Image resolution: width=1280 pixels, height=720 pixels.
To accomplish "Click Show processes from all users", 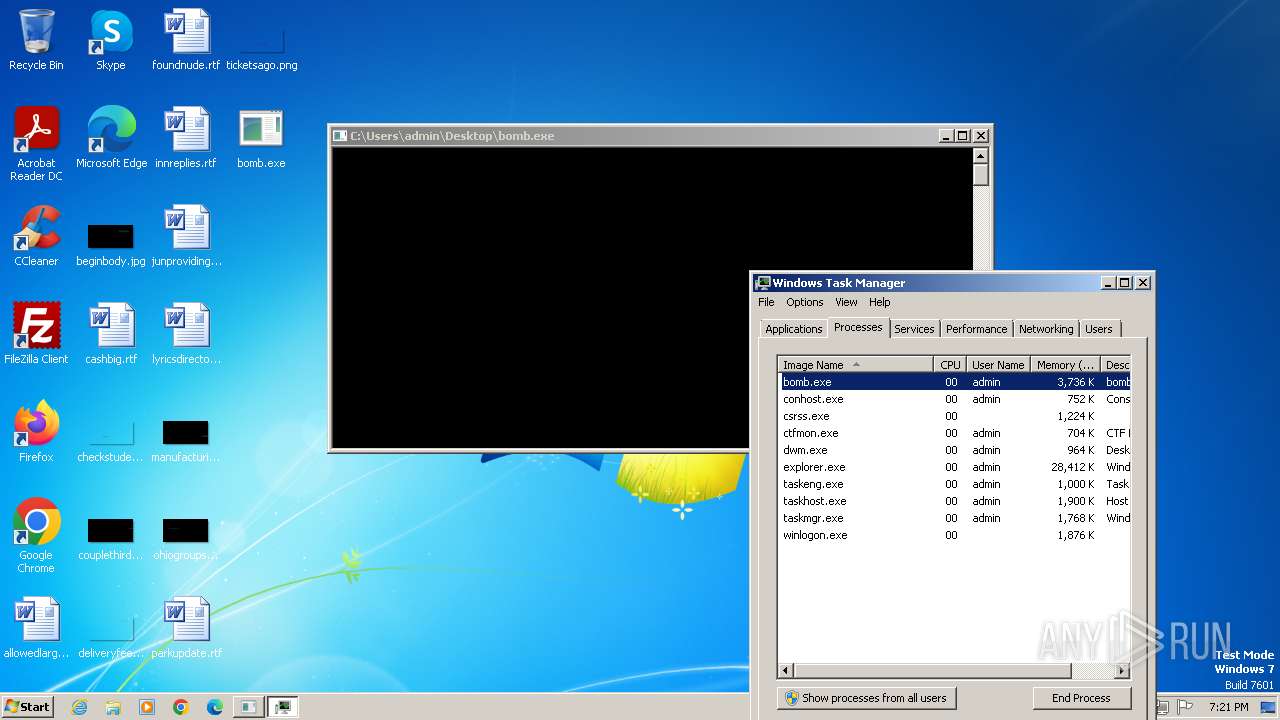I will tap(866, 698).
